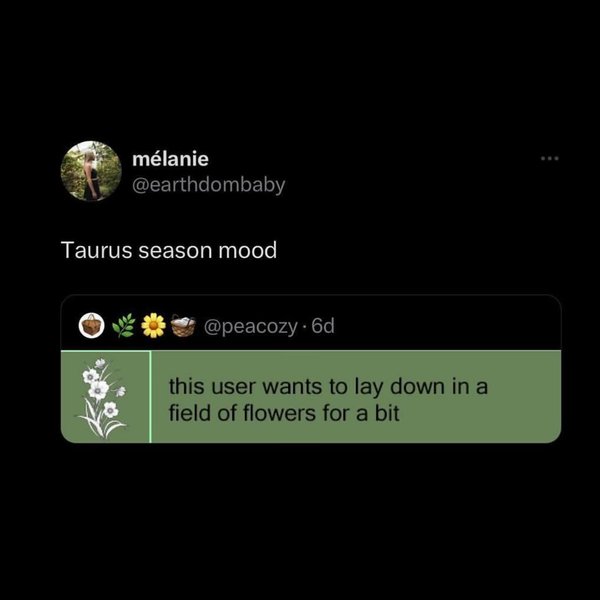Click the display name mélanie

(x=170, y=159)
